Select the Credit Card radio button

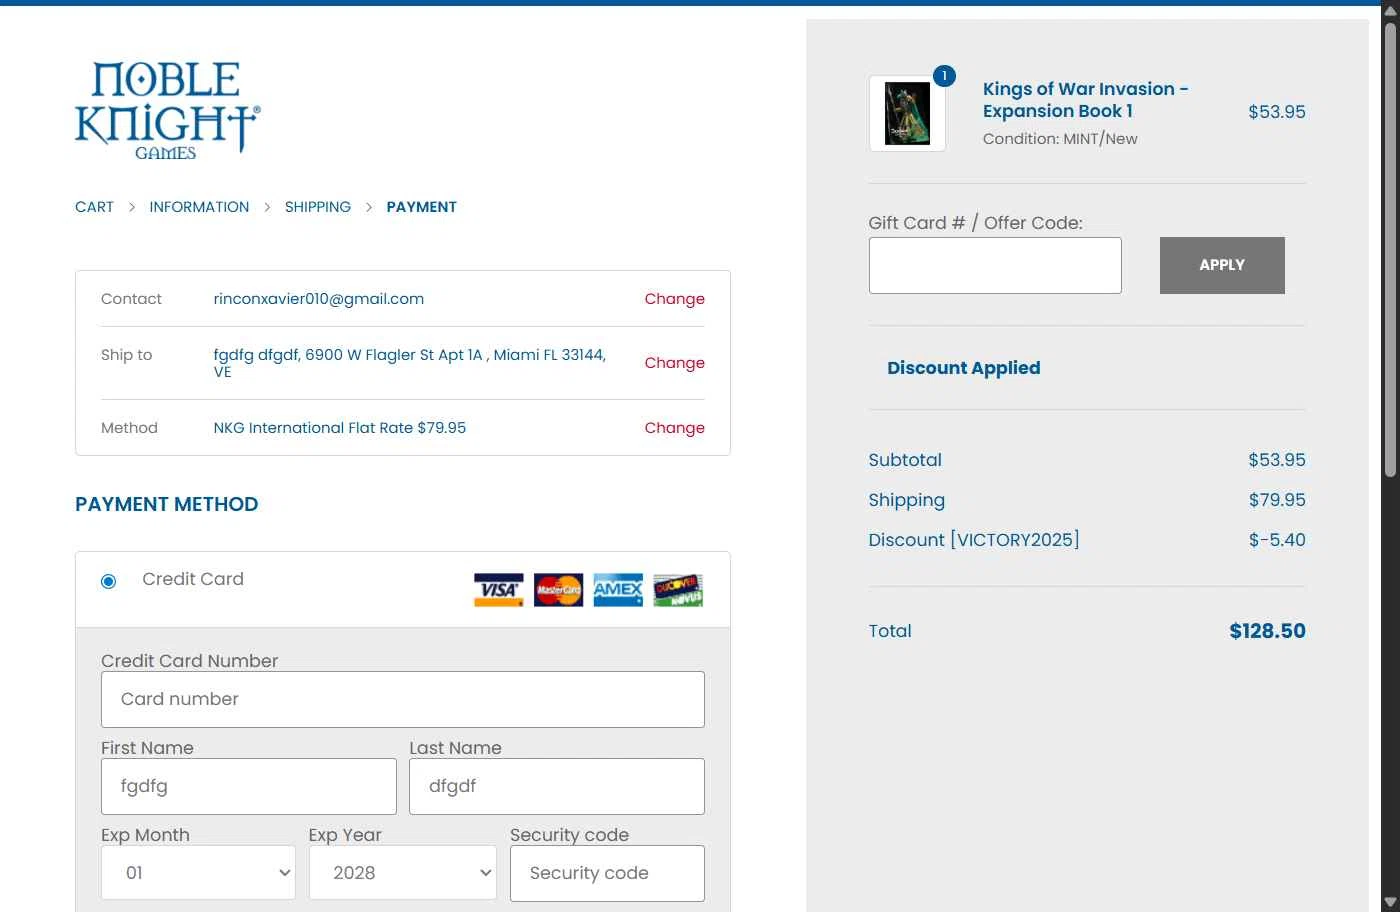[109, 581]
